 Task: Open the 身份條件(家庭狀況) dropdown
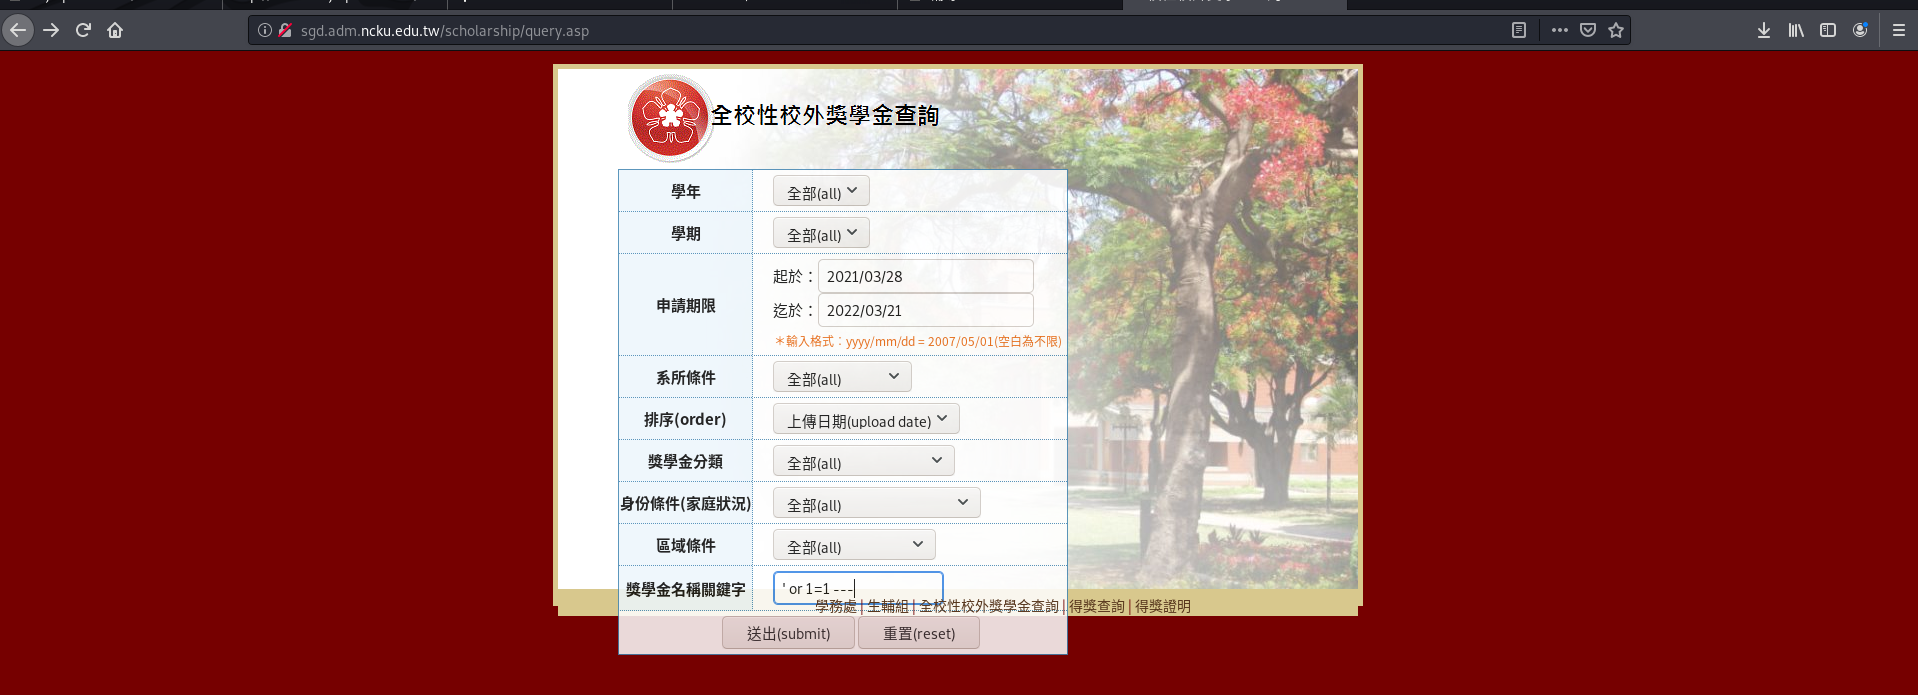pyautogui.click(x=877, y=503)
